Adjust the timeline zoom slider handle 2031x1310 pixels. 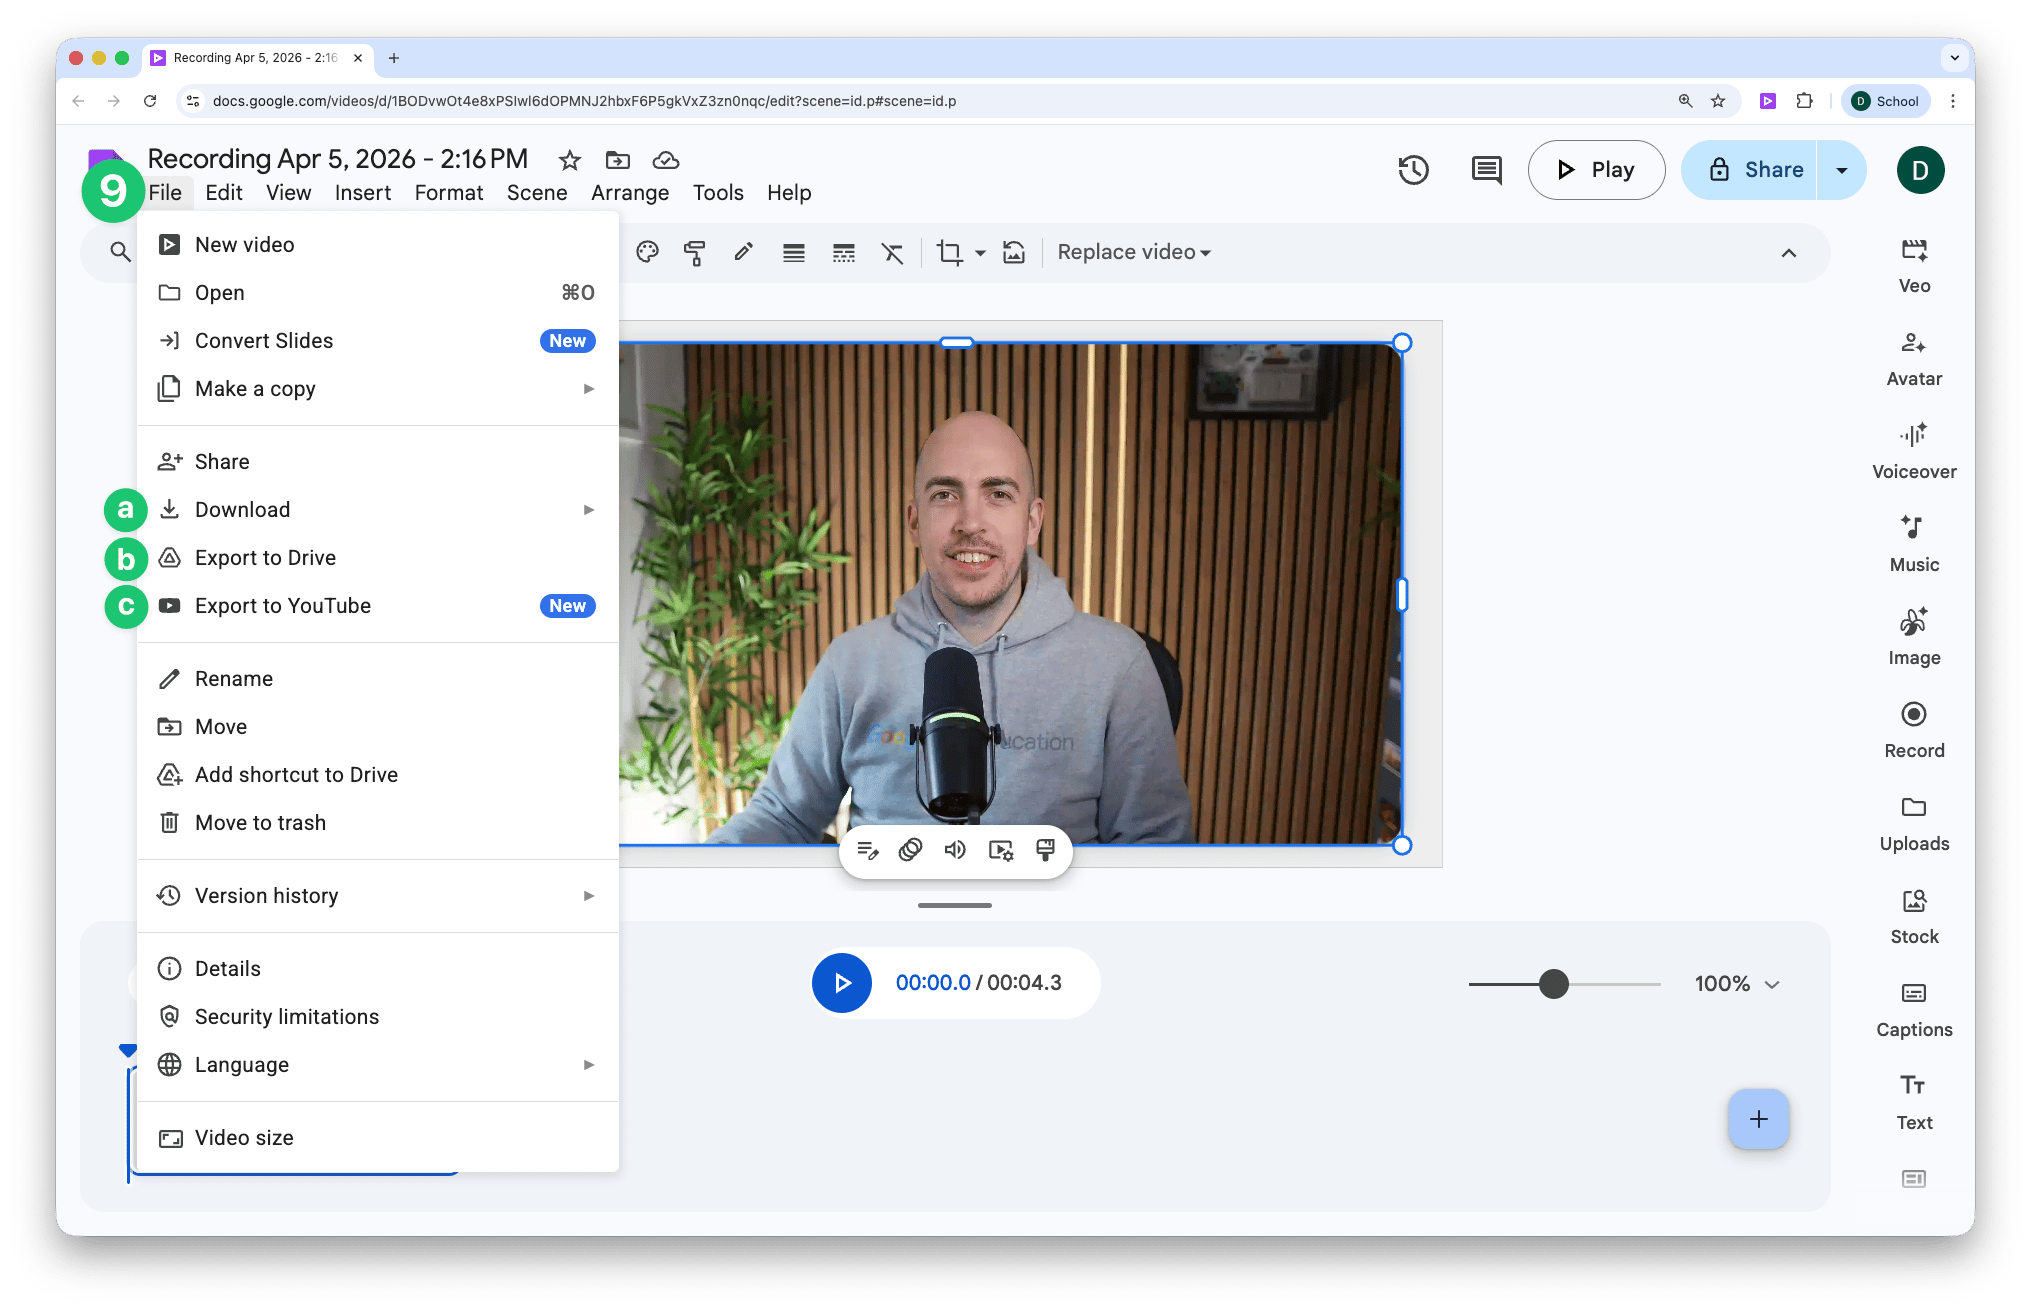pyautogui.click(x=1553, y=984)
